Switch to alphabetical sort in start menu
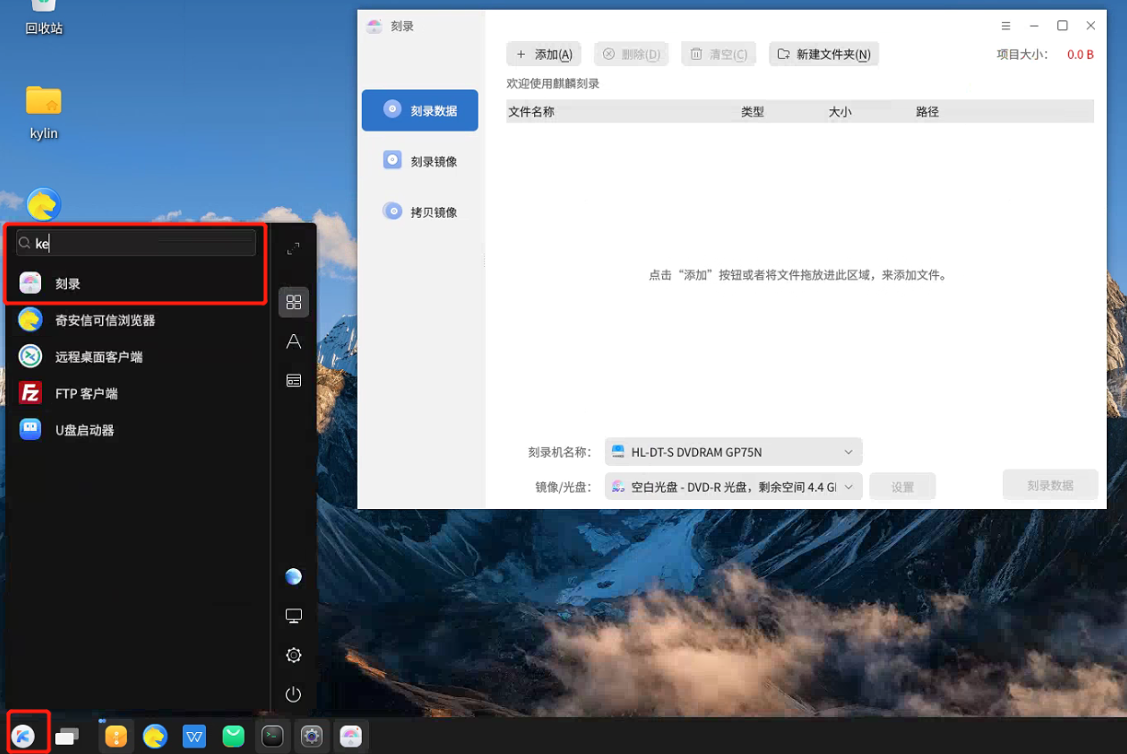The height and width of the screenshot is (754, 1127). [x=293, y=341]
